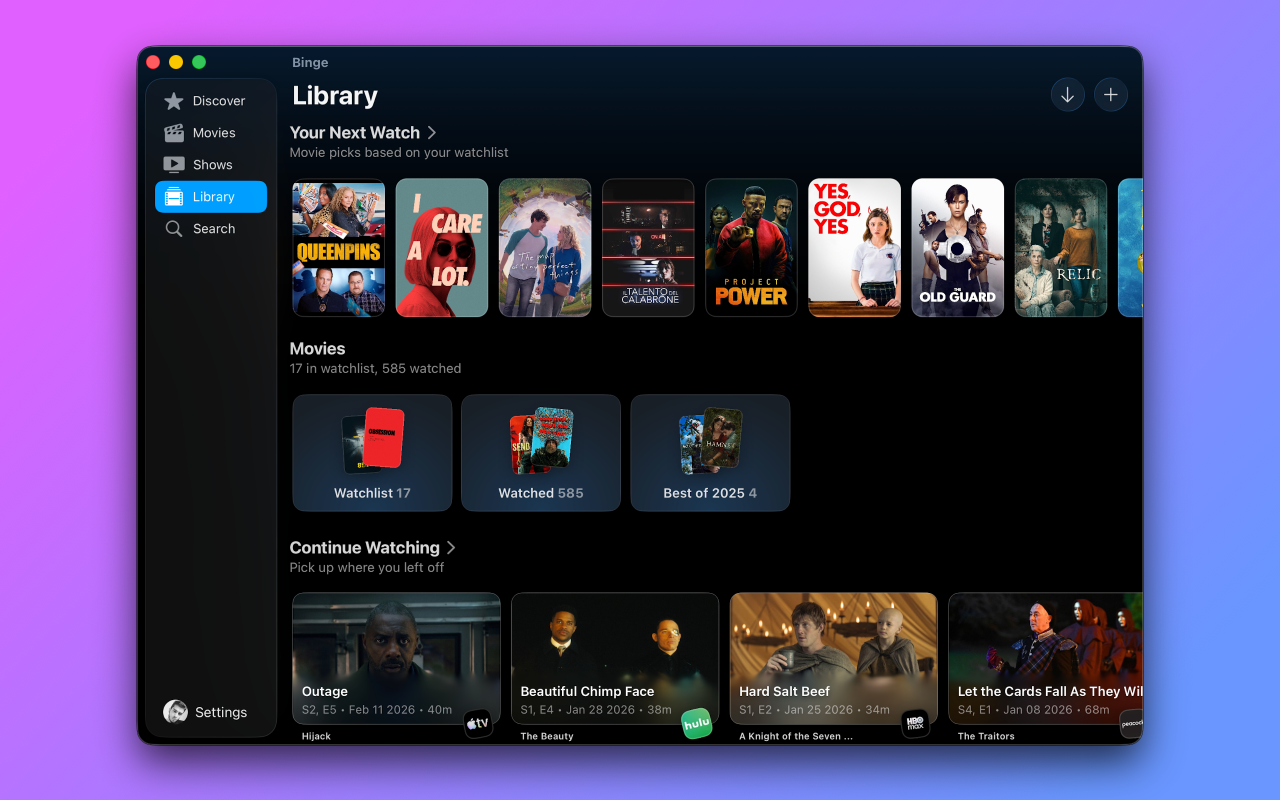This screenshot has width=1280, height=800.
Task: Click The Beauty show title
Action: (547, 736)
